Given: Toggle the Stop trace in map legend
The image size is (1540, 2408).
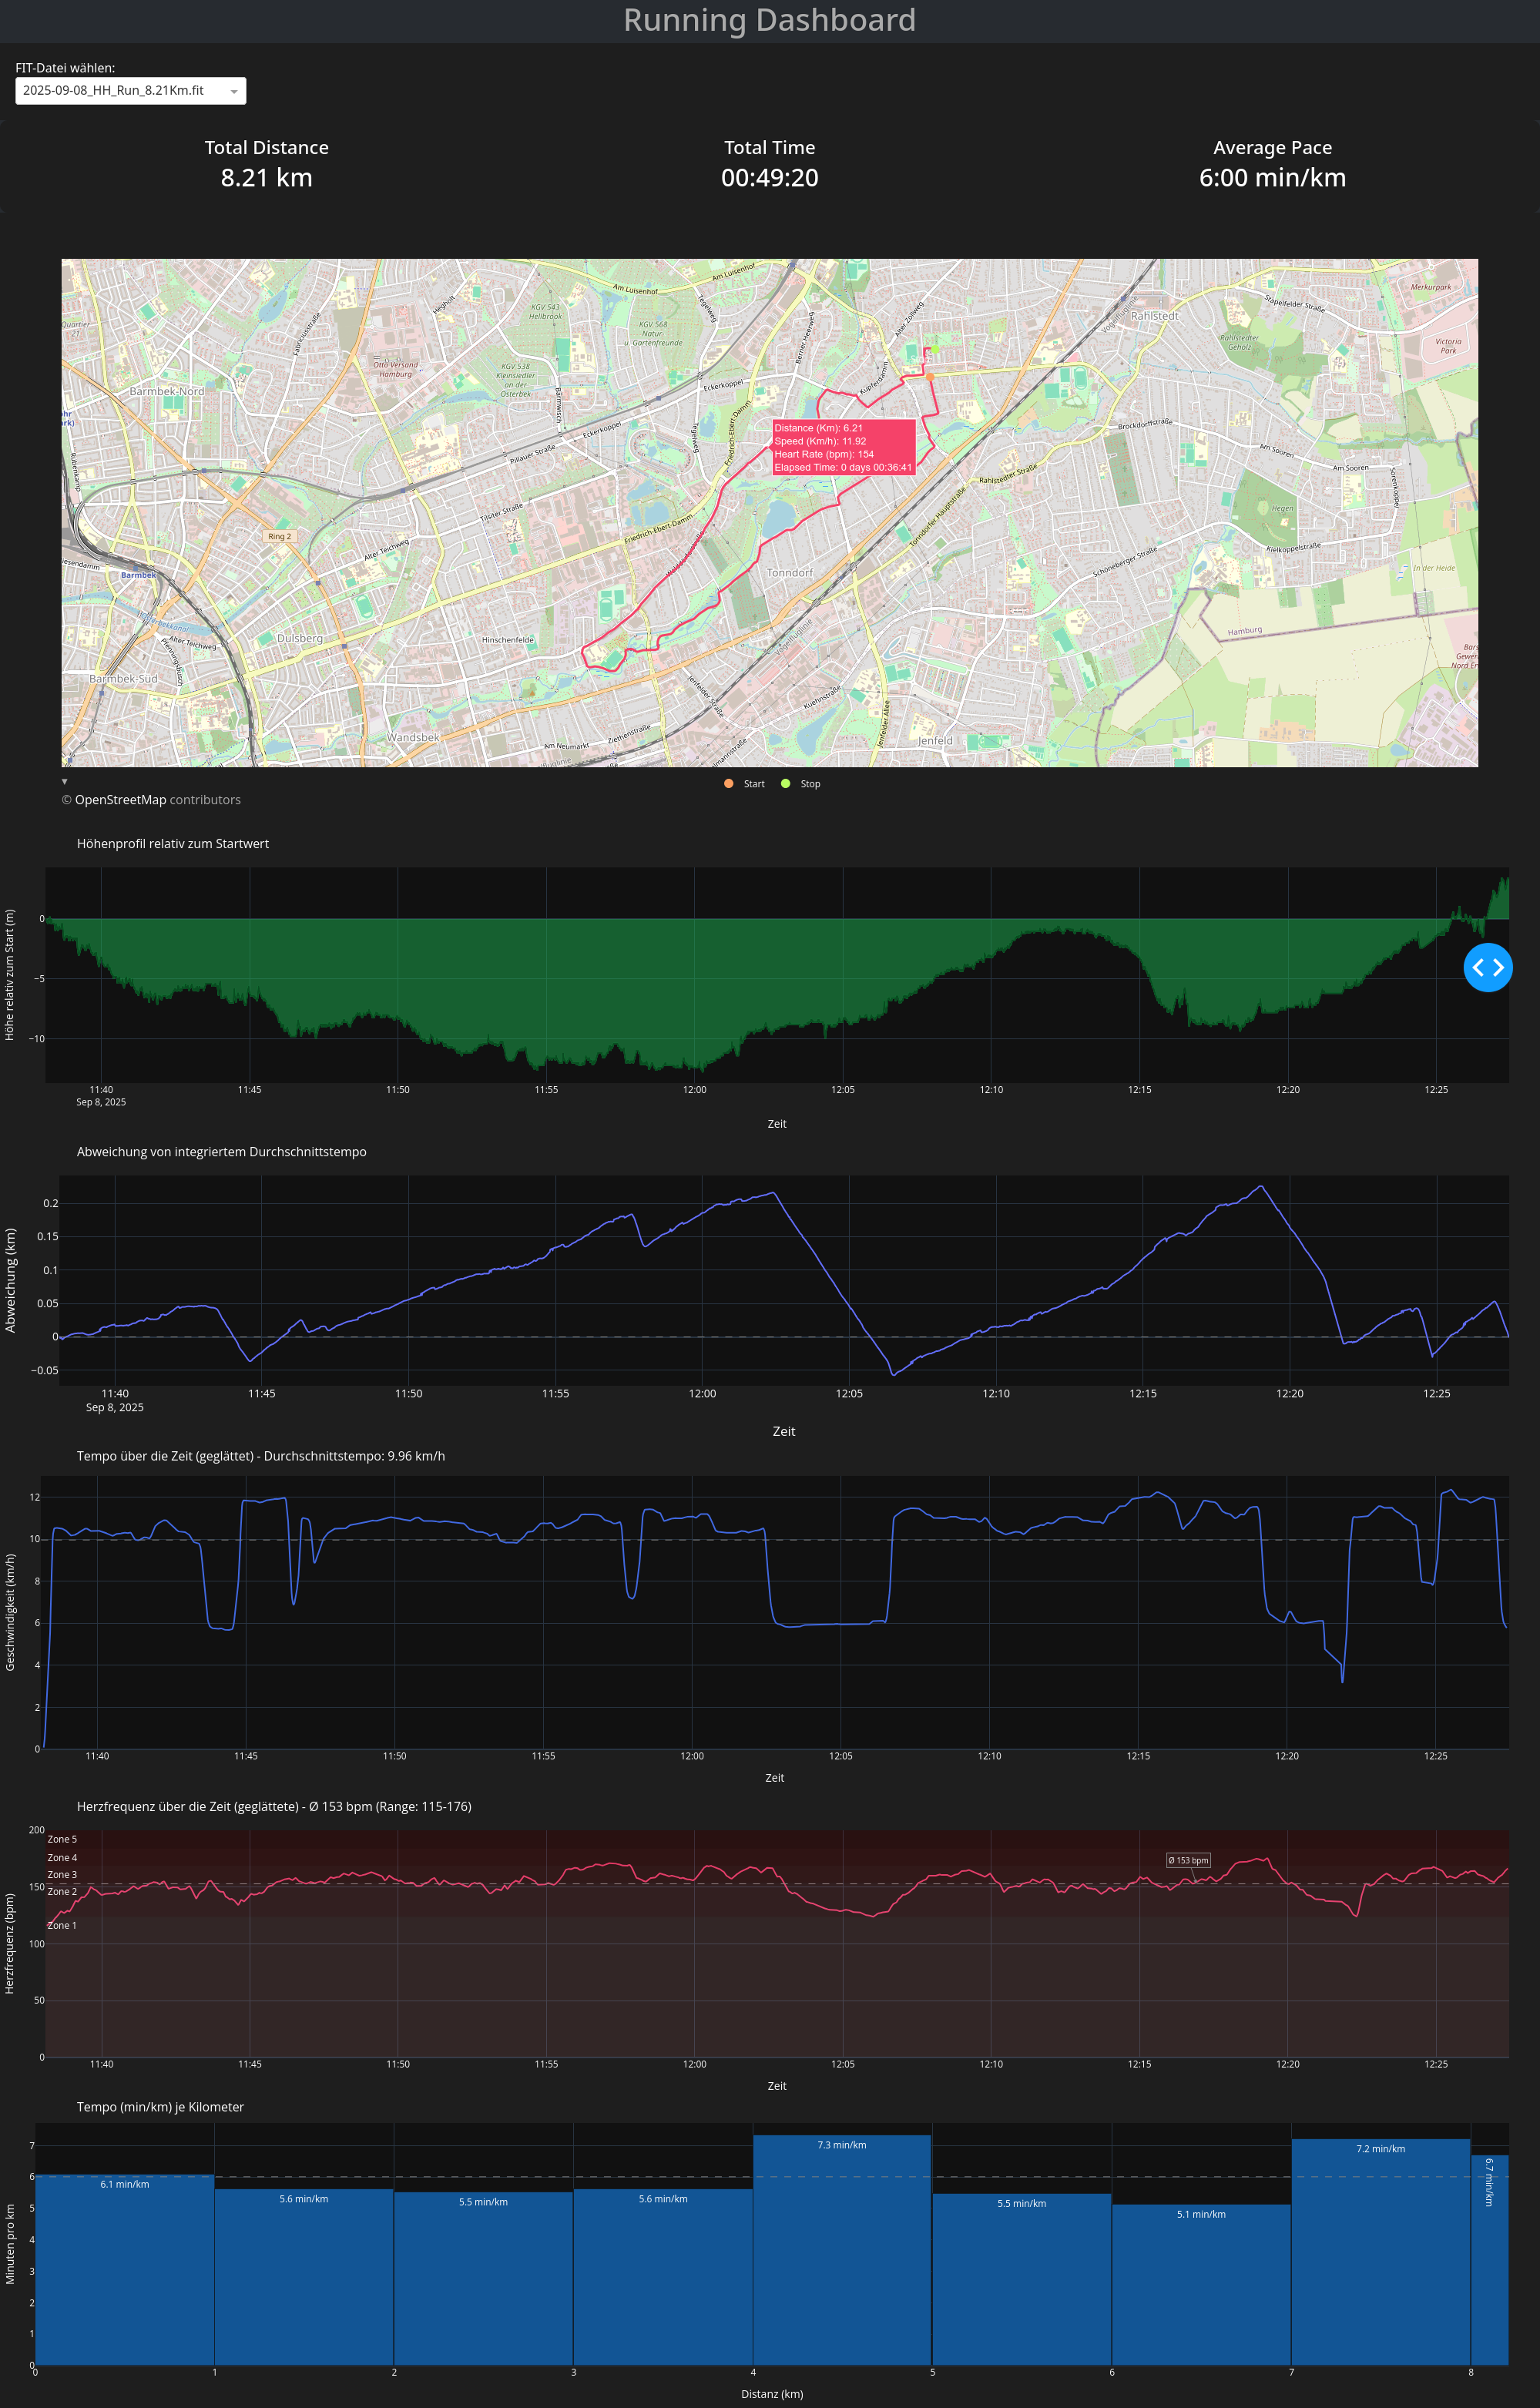Looking at the screenshot, I should pos(810,784).
